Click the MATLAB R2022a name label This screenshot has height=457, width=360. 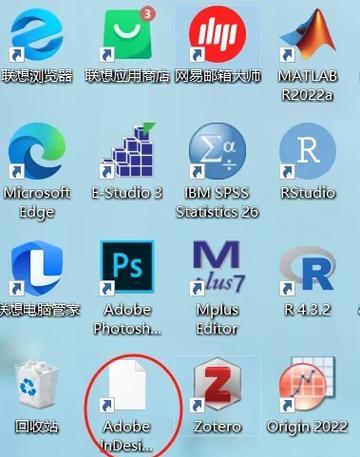coord(307,85)
